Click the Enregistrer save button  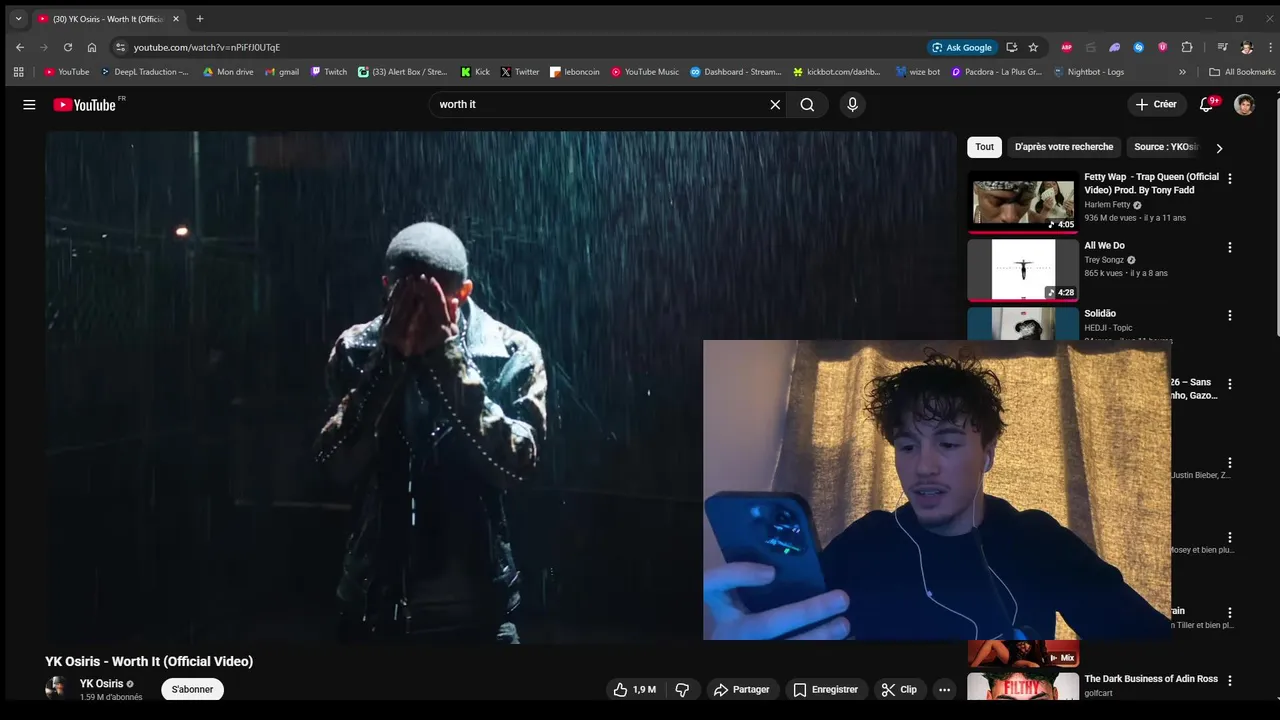(825, 690)
